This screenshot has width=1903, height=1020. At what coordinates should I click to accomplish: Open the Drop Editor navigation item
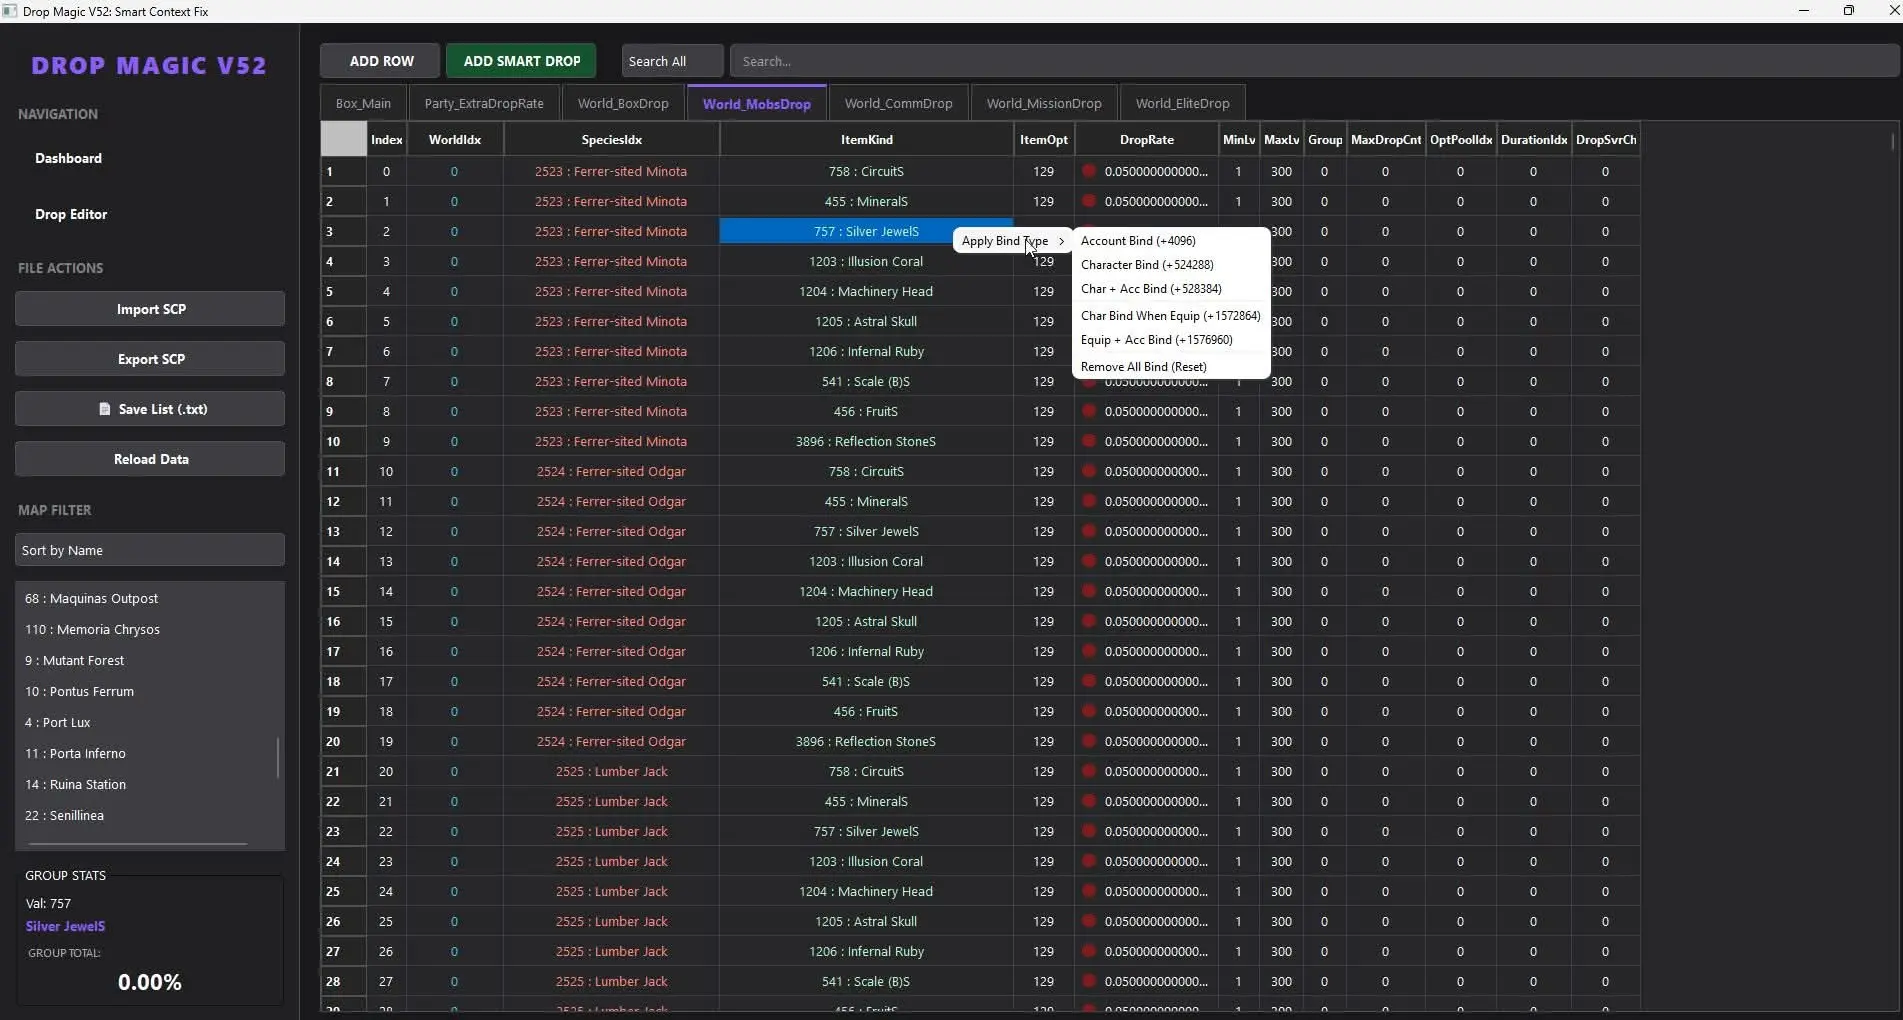click(71, 214)
